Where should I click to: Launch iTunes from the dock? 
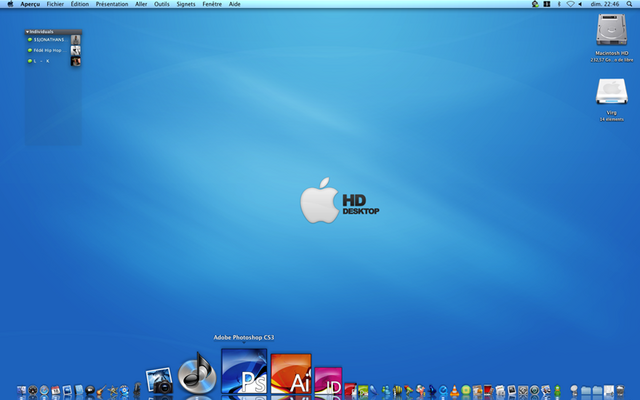[x=197, y=375]
